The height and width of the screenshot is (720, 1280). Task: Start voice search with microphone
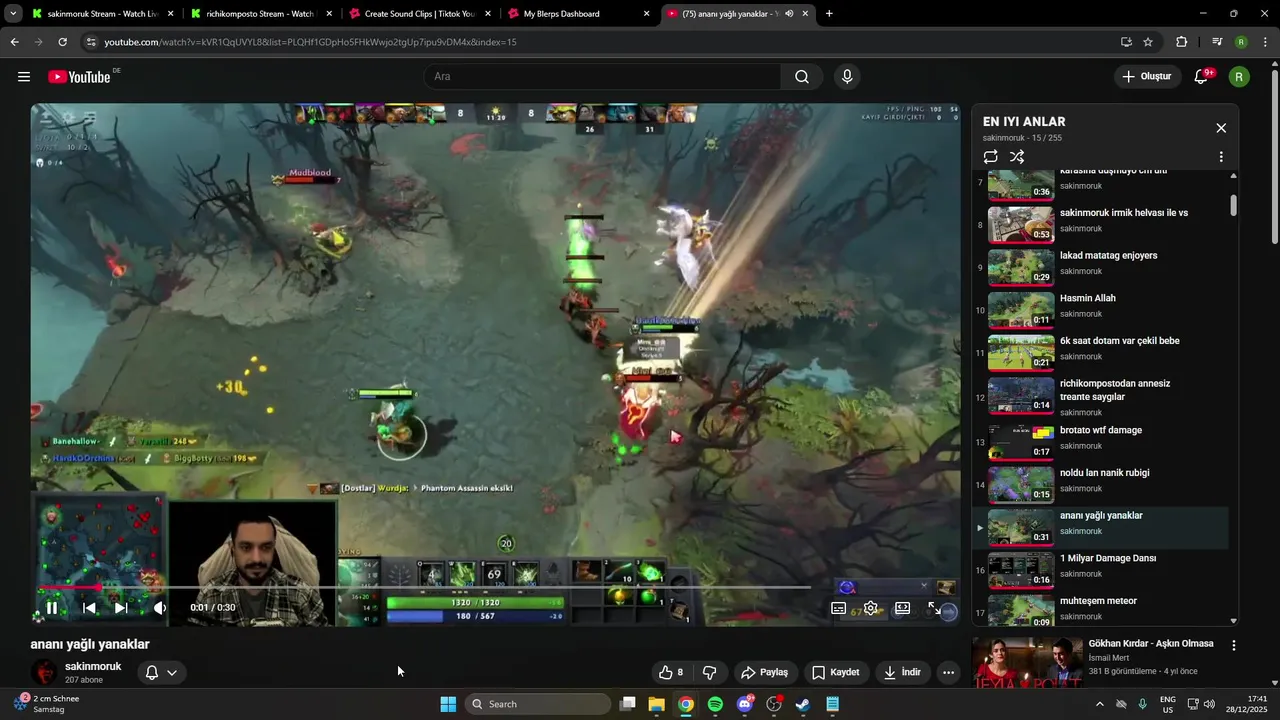[x=847, y=77]
